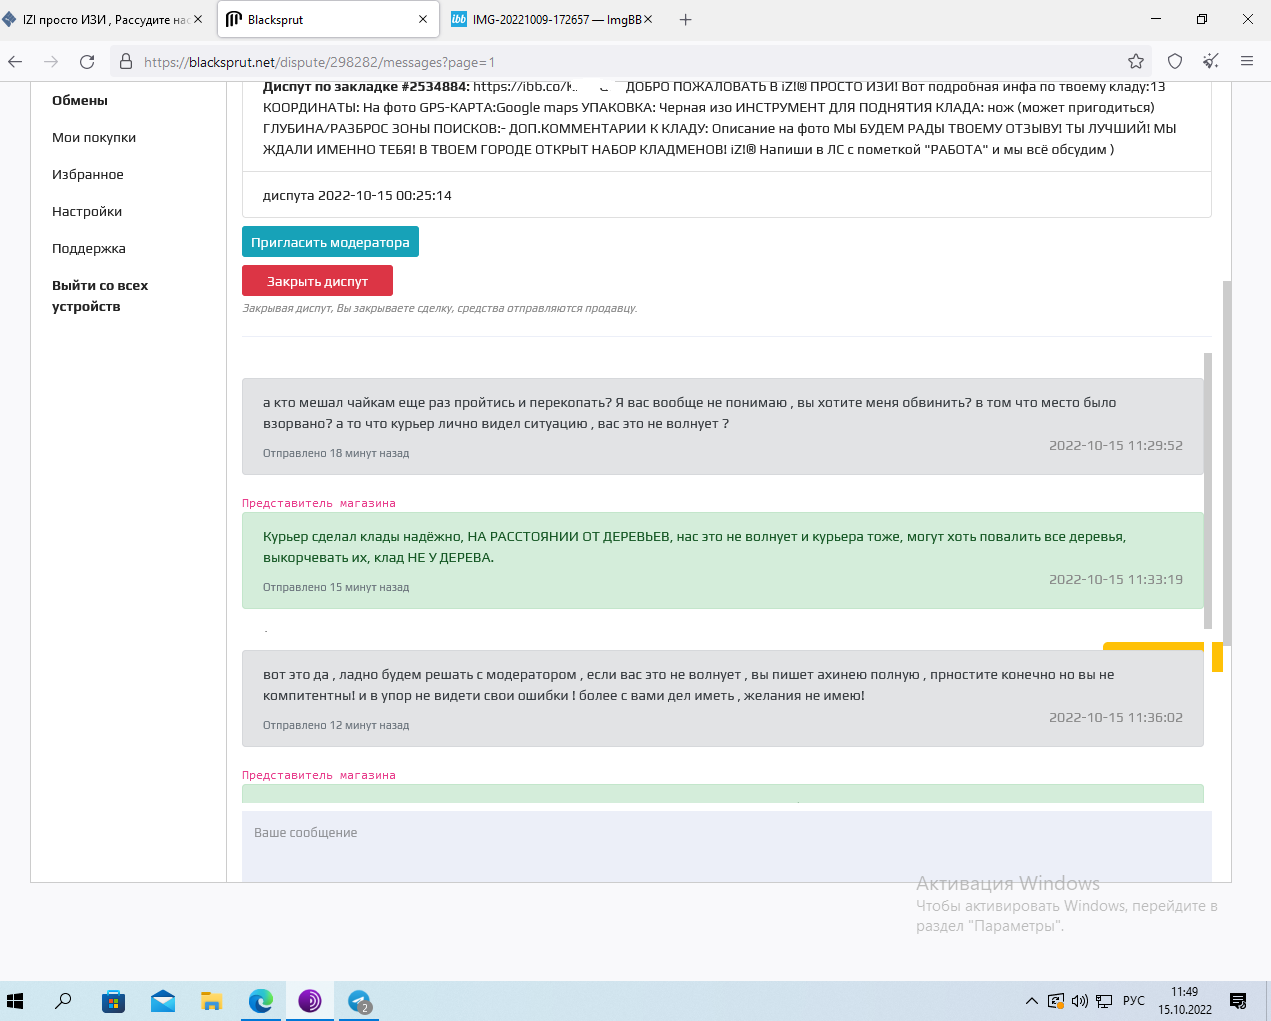Open the notification center icon
This screenshot has height=1021, width=1271.
coord(1238,1001)
